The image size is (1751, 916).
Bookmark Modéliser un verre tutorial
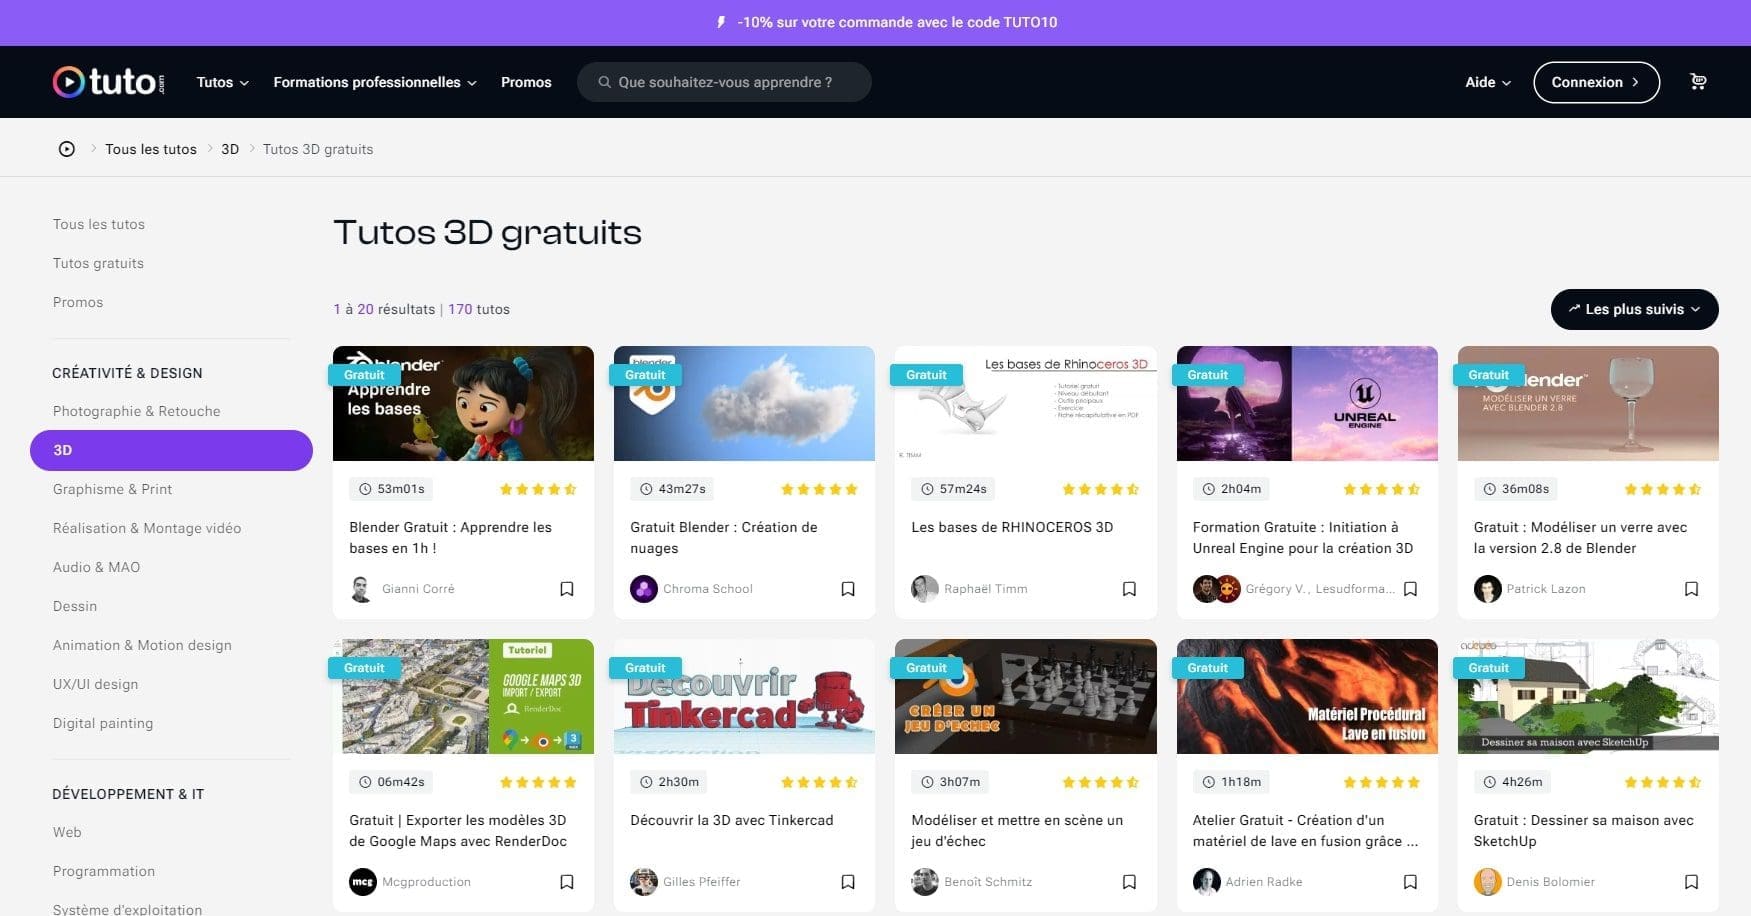point(1691,589)
